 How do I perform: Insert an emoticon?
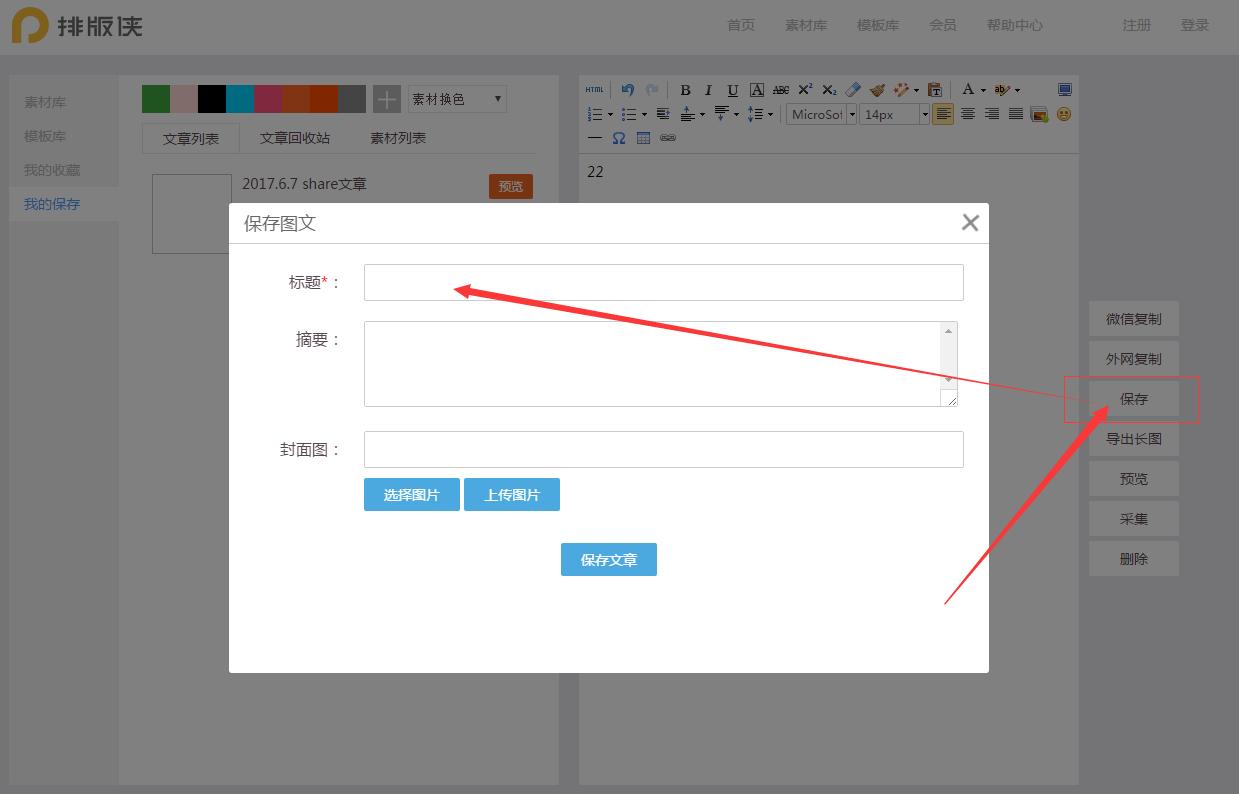pos(1063,113)
